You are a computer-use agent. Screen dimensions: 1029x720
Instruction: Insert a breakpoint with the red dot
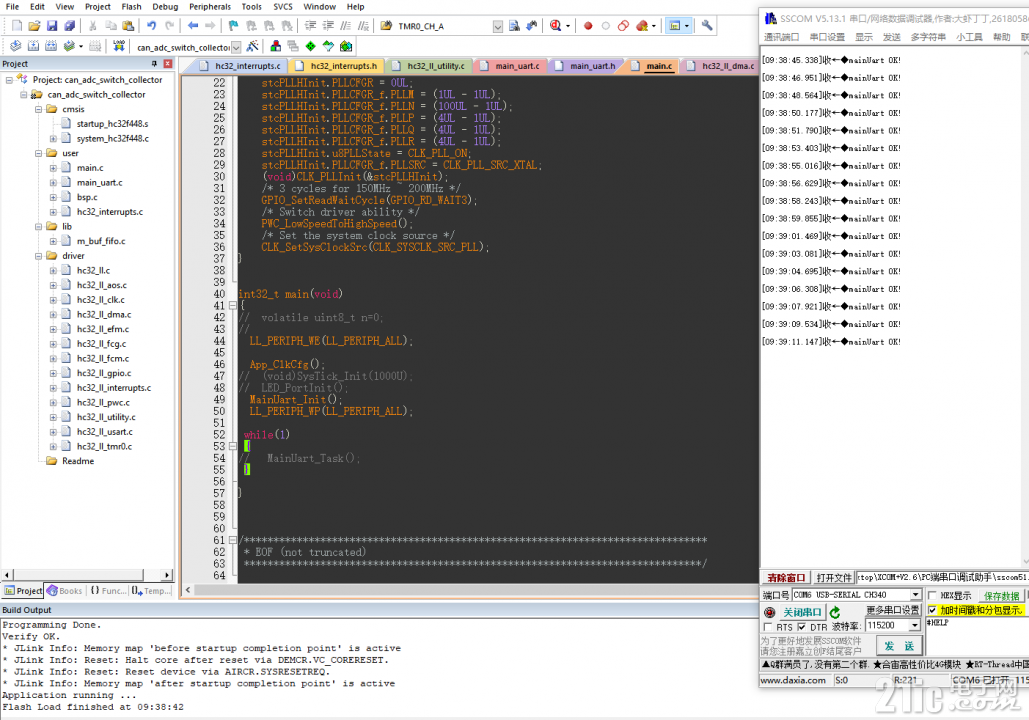588,26
